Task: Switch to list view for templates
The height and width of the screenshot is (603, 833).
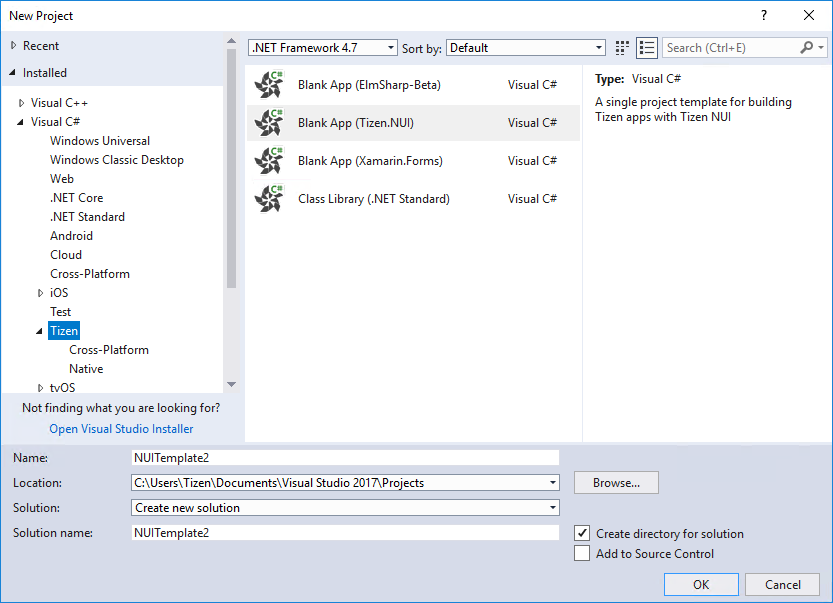Action: (646, 47)
